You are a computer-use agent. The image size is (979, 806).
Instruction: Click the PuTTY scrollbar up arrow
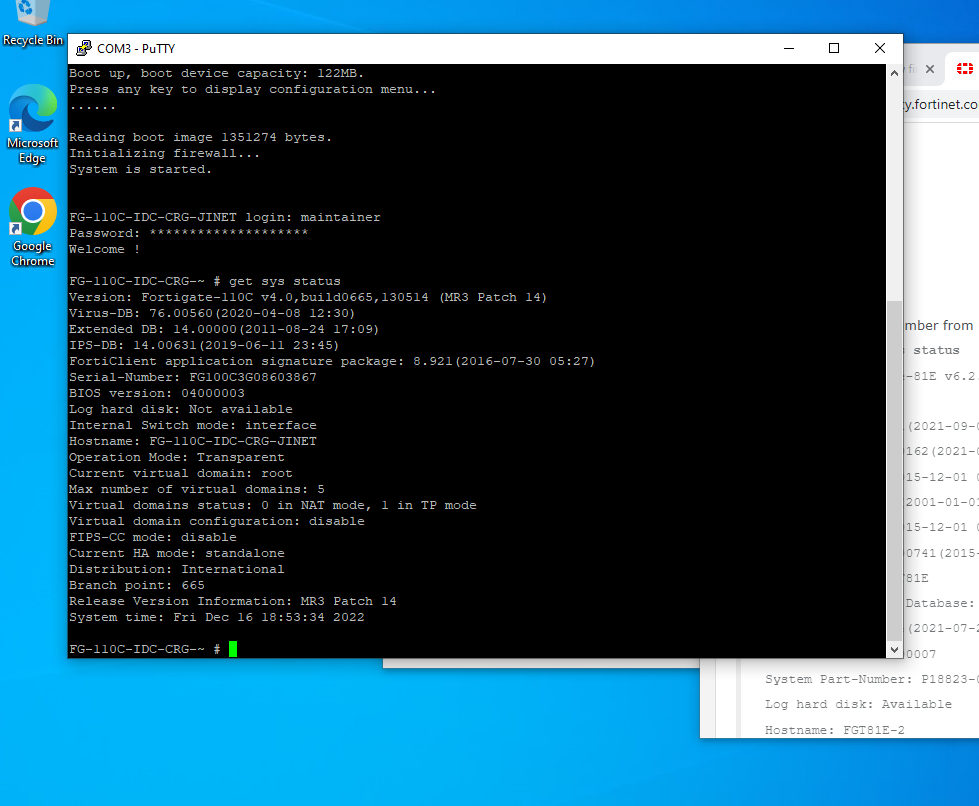coord(893,71)
